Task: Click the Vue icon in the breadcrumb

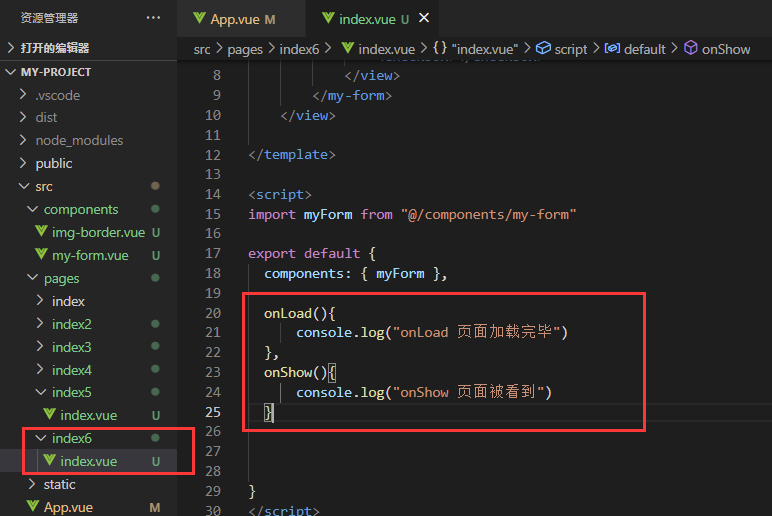Action: 348,48
